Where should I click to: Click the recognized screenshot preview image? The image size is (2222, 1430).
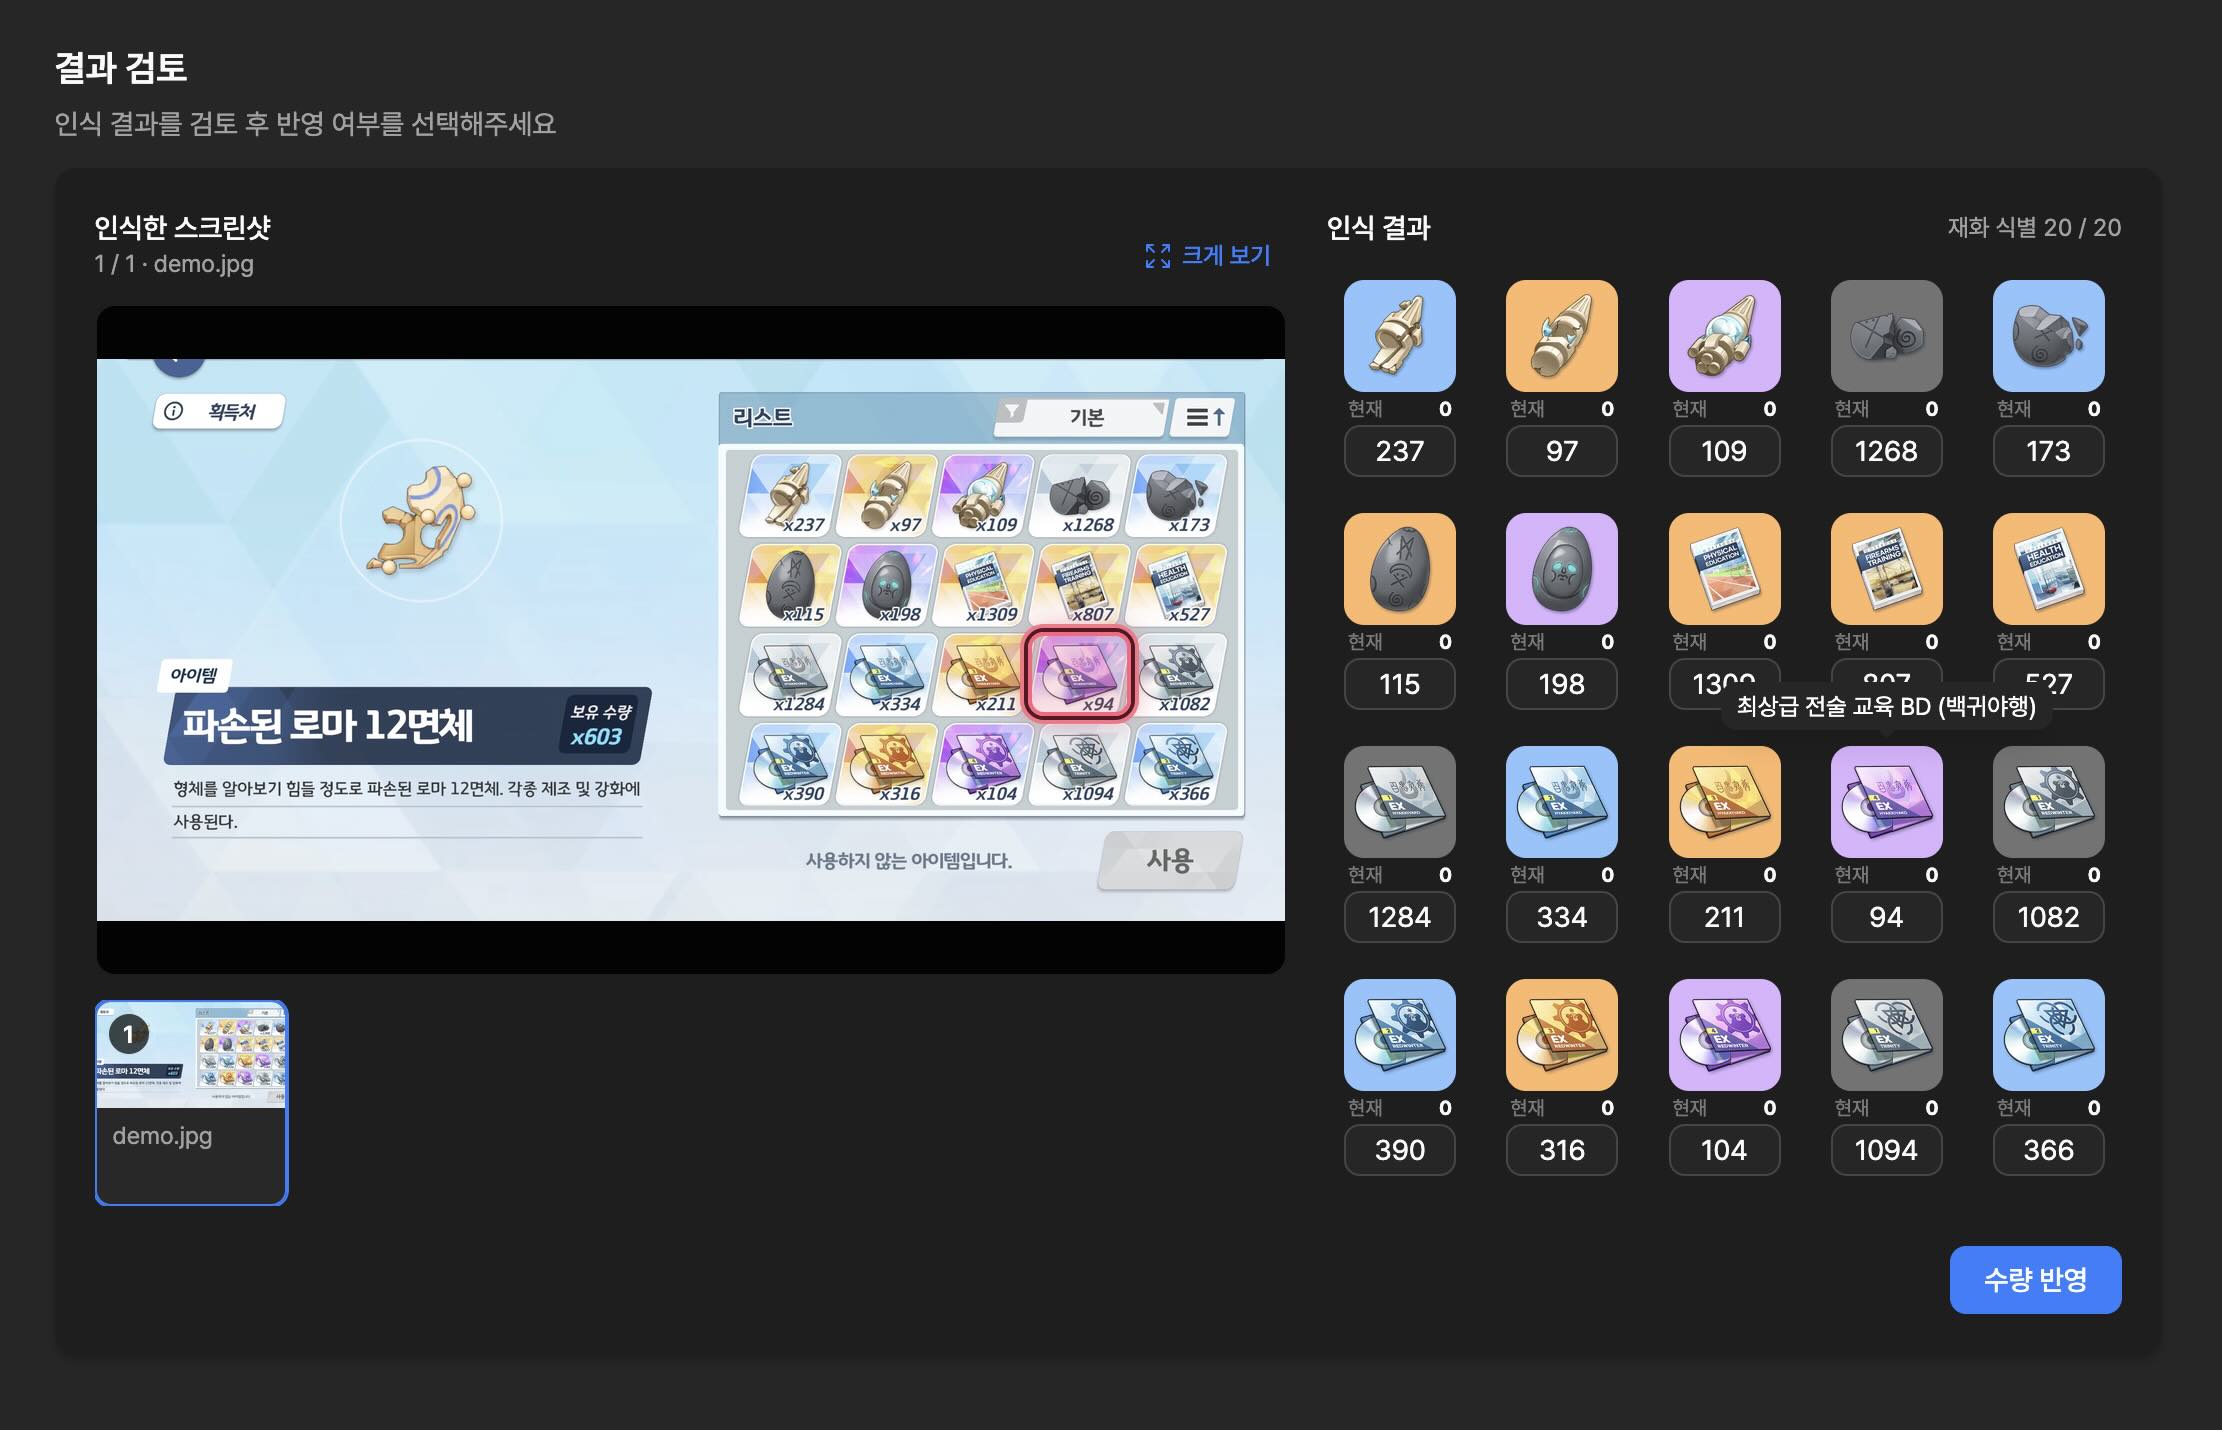[691, 640]
